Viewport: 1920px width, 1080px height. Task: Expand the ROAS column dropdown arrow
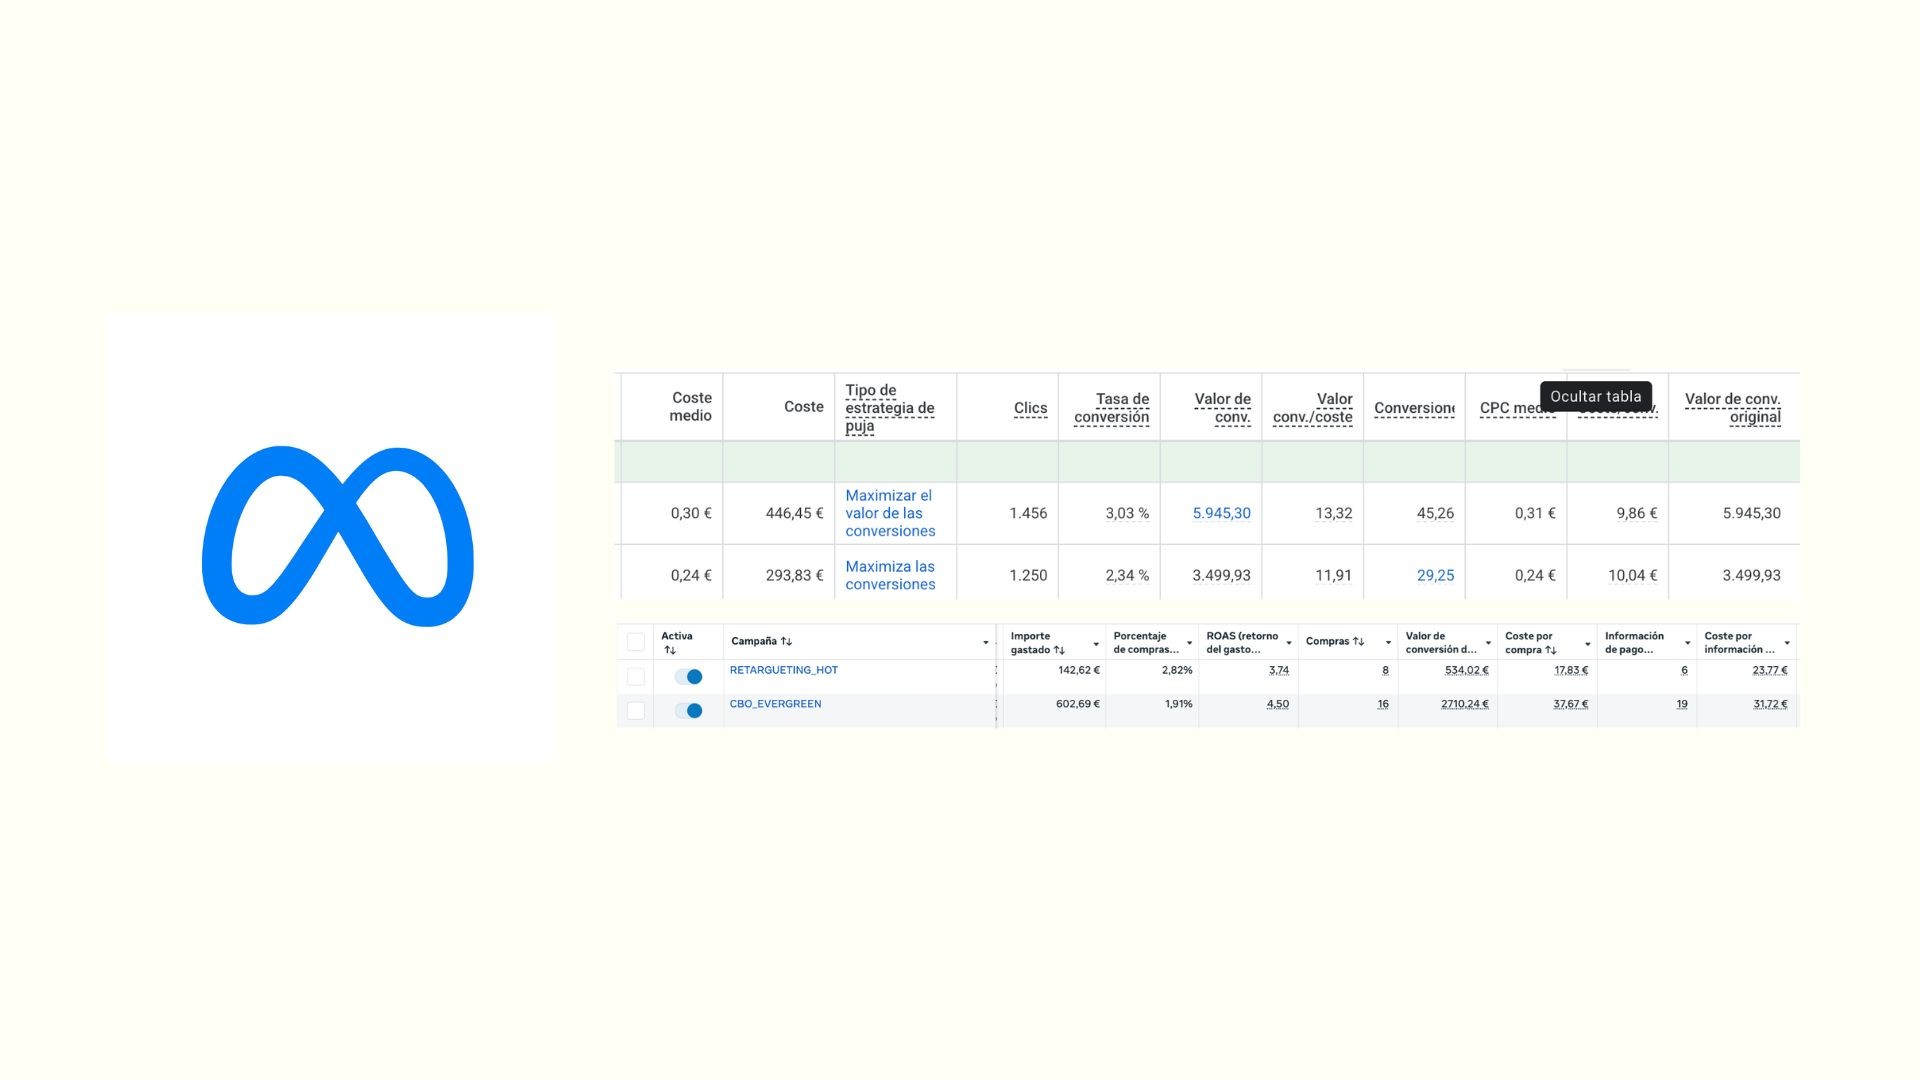click(1288, 643)
